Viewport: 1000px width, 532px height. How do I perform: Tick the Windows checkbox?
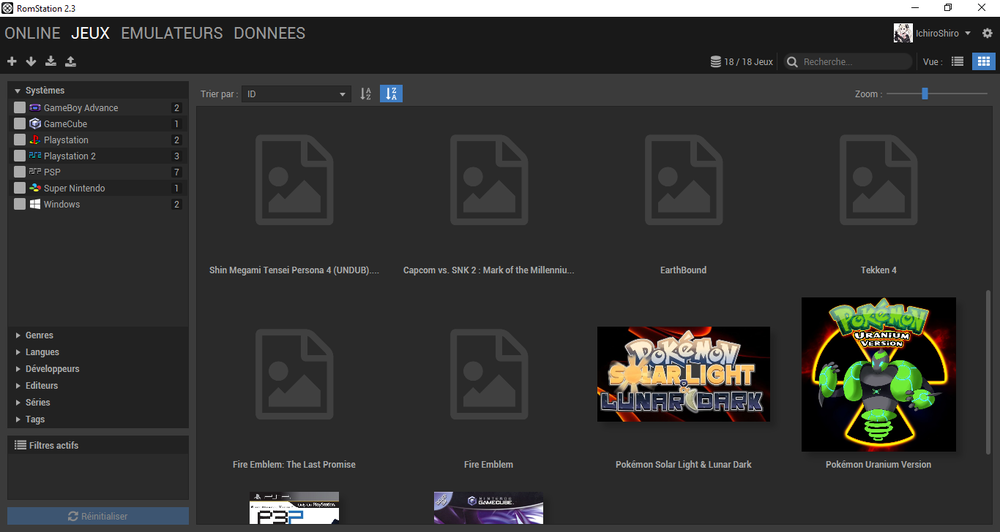coord(20,204)
